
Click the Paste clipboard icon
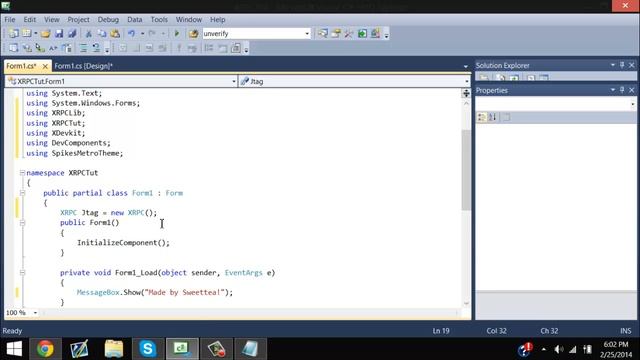click(x=115, y=33)
